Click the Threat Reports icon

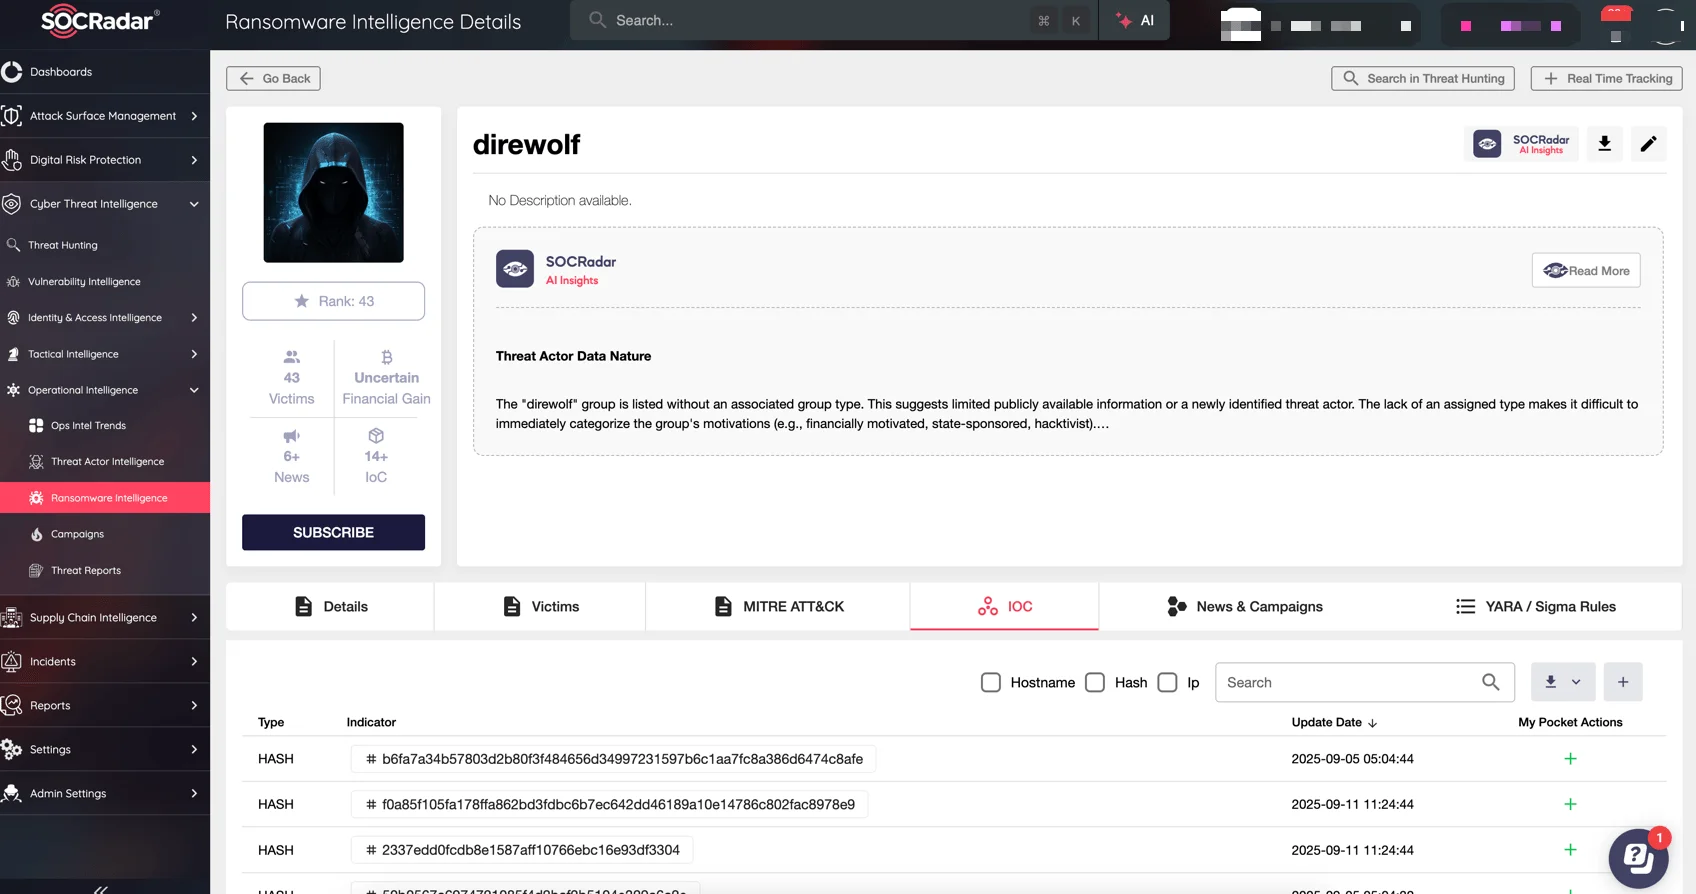36,571
